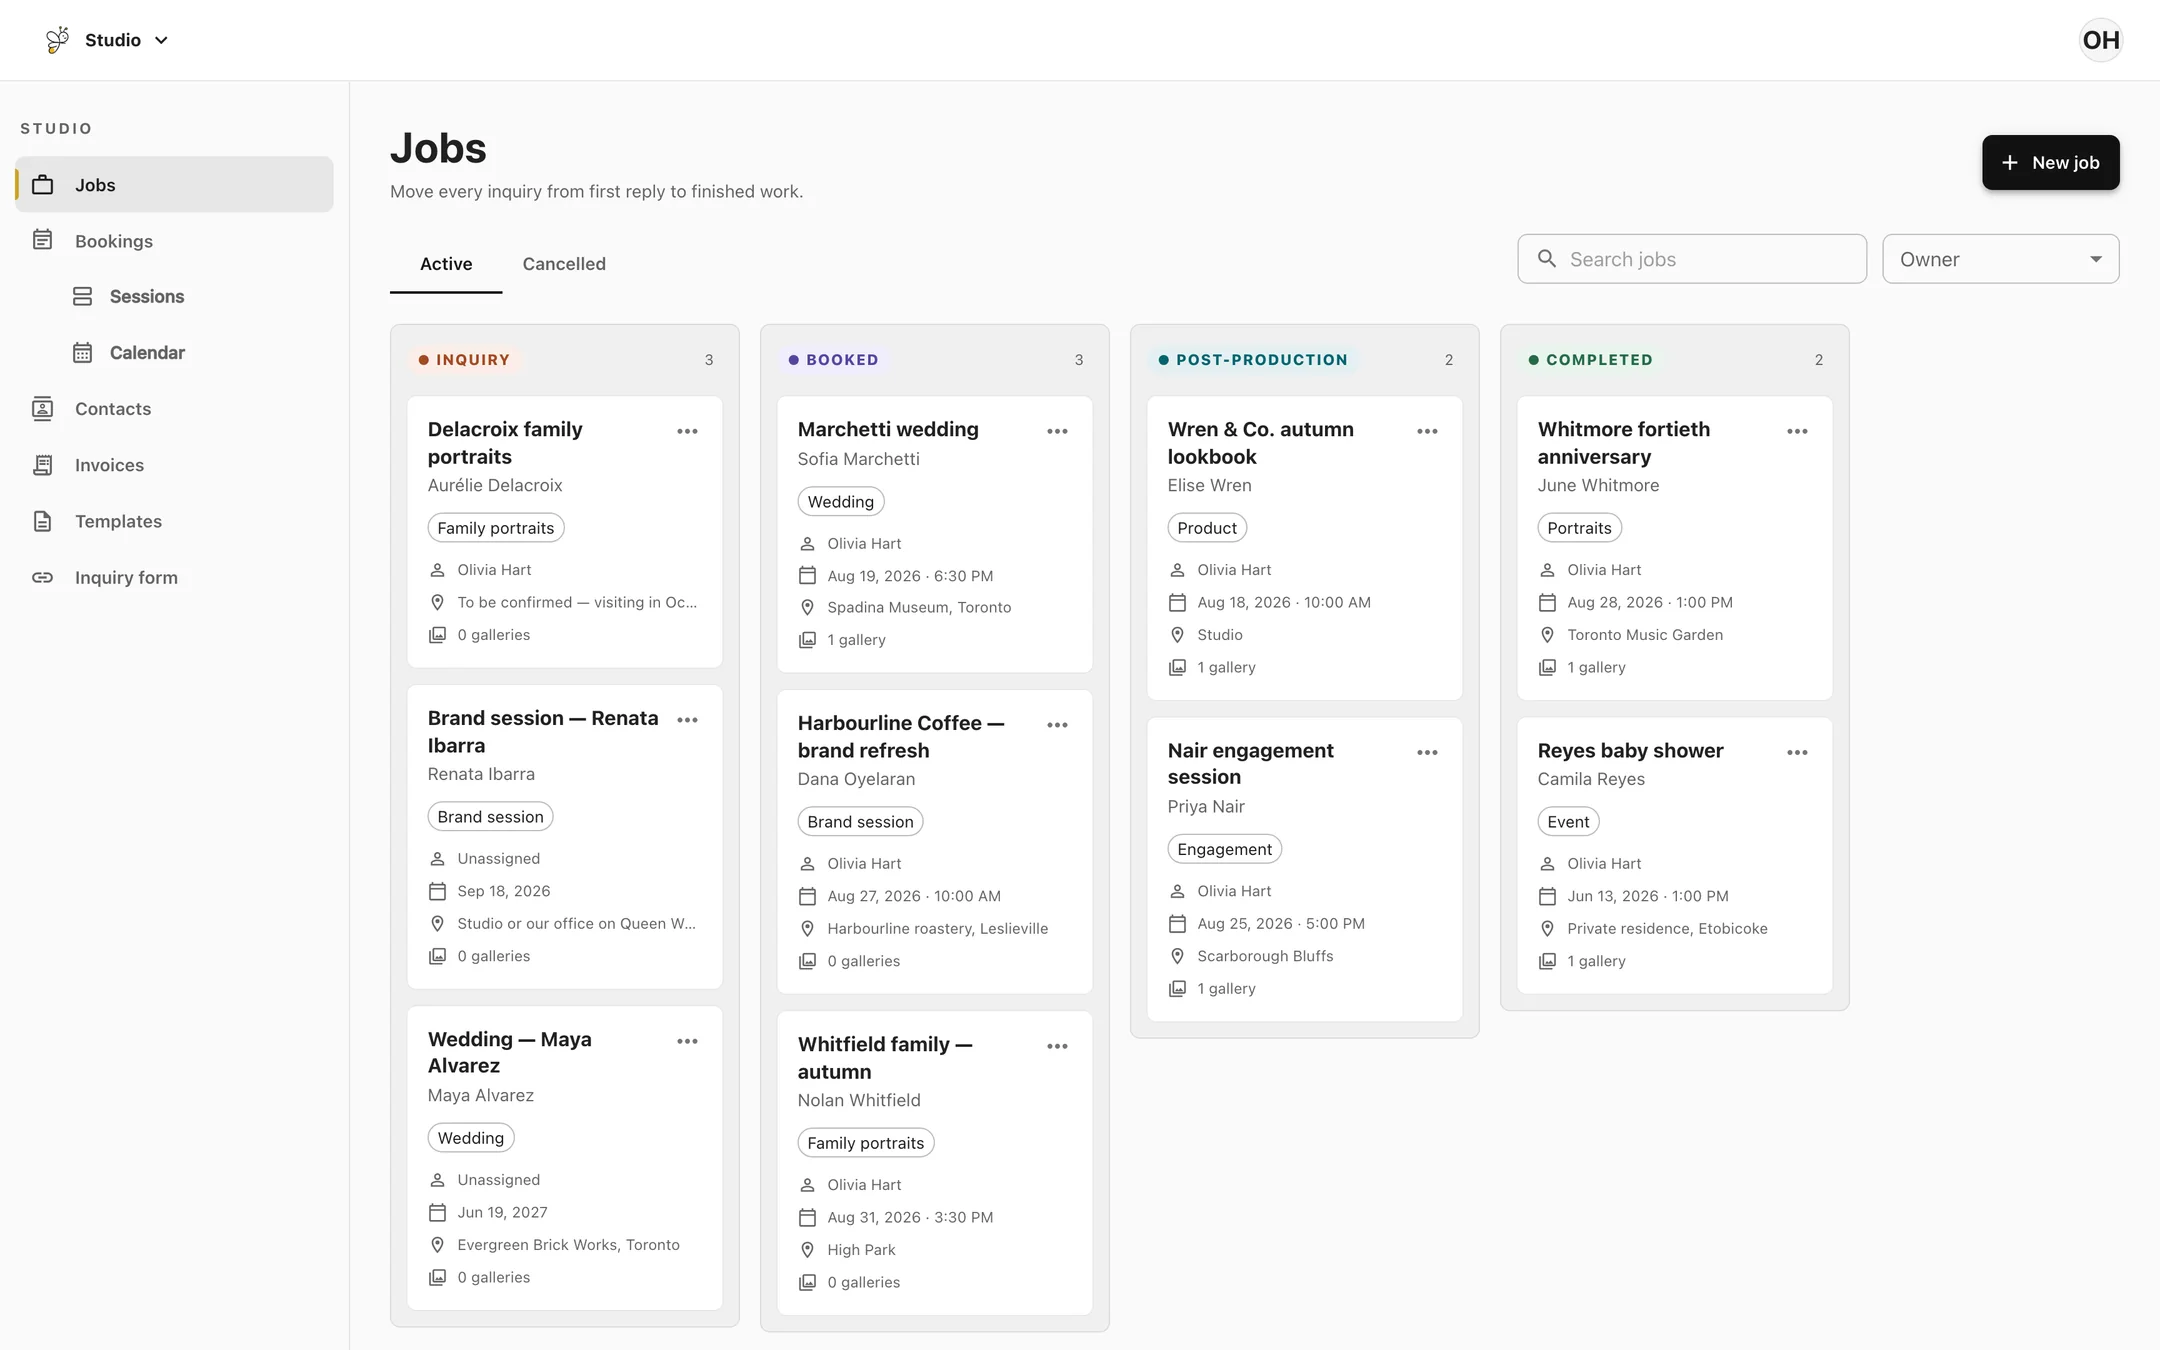Click the Studio bee logo icon
This screenshot has width=2160, height=1350.
click(x=58, y=40)
